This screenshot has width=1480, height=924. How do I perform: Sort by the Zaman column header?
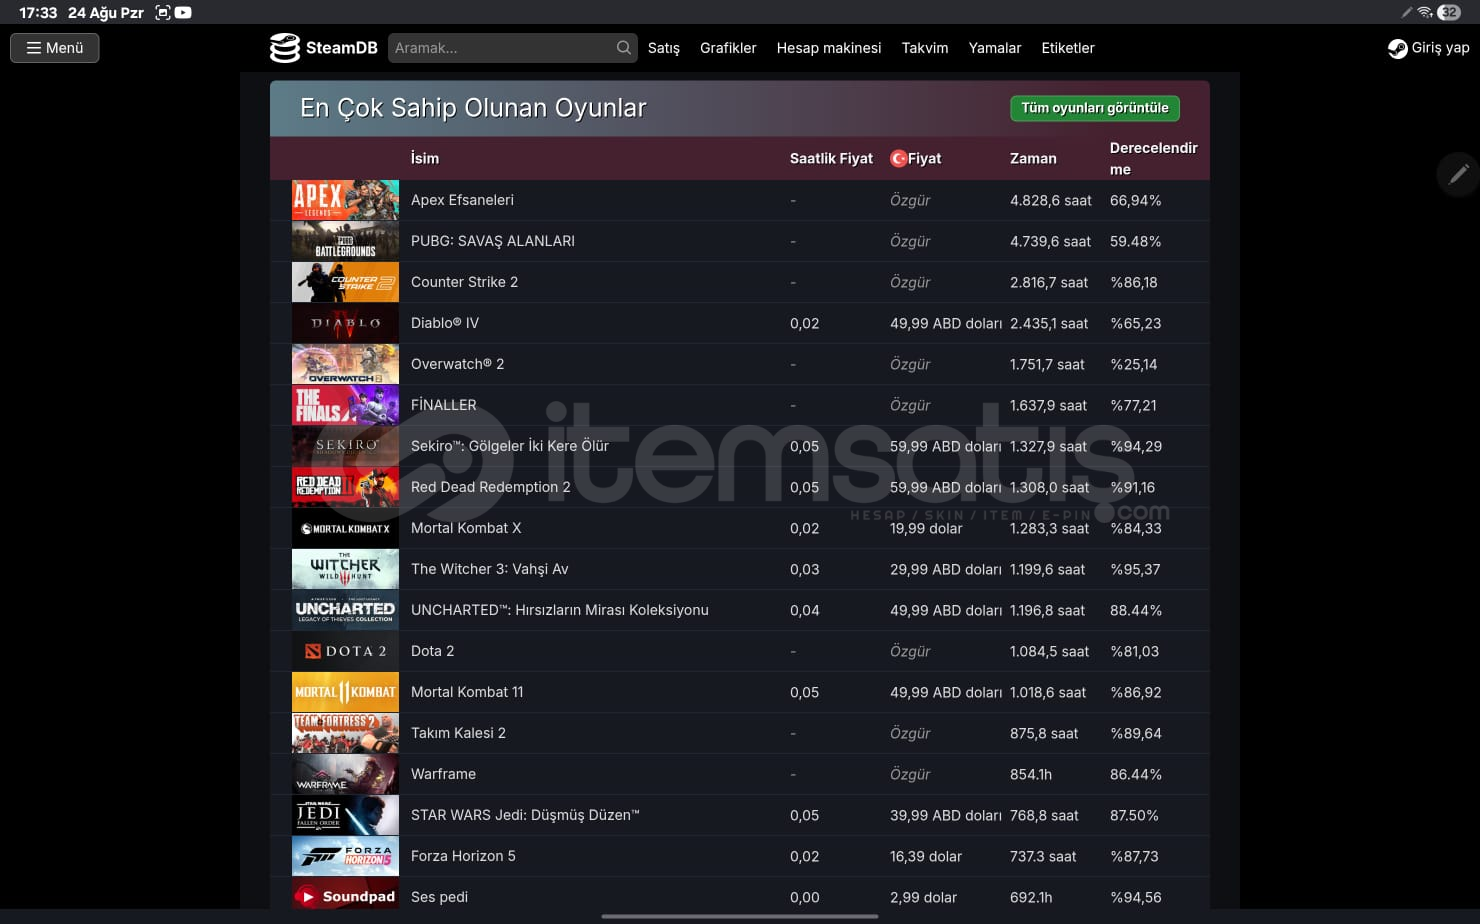(x=1033, y=158)
